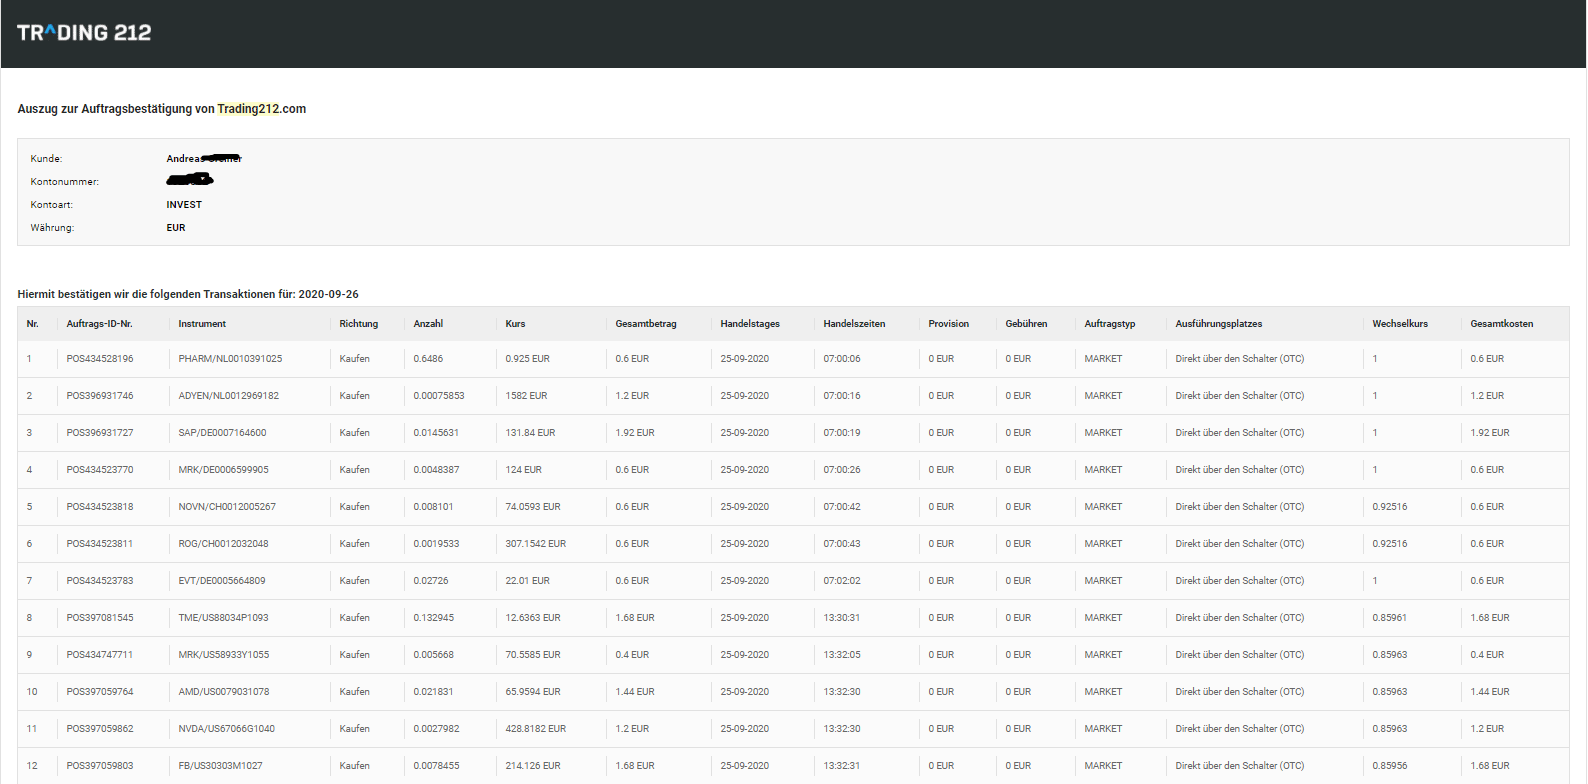Click the Auftragstyp column header
The image size is (1588, 784).
point(1110,324)
